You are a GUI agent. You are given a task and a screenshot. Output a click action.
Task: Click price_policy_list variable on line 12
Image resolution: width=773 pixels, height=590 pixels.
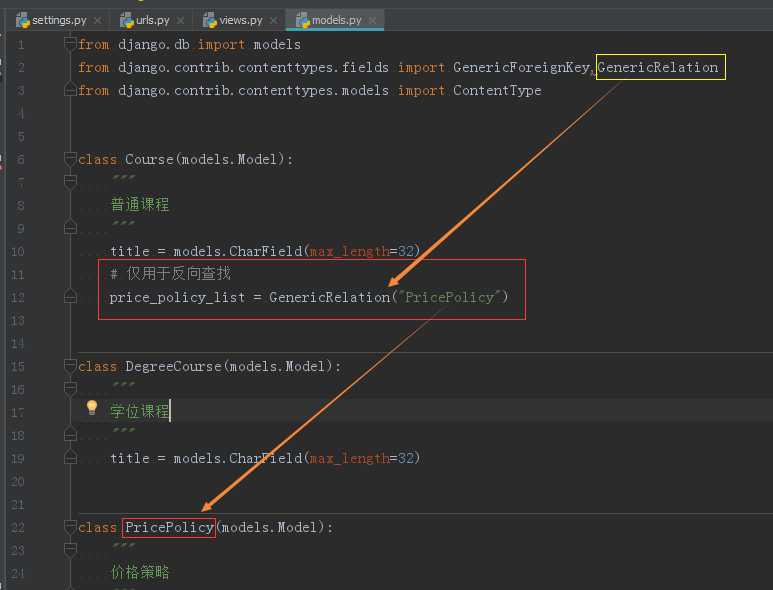pyautogui.click(x=177, y=298)
